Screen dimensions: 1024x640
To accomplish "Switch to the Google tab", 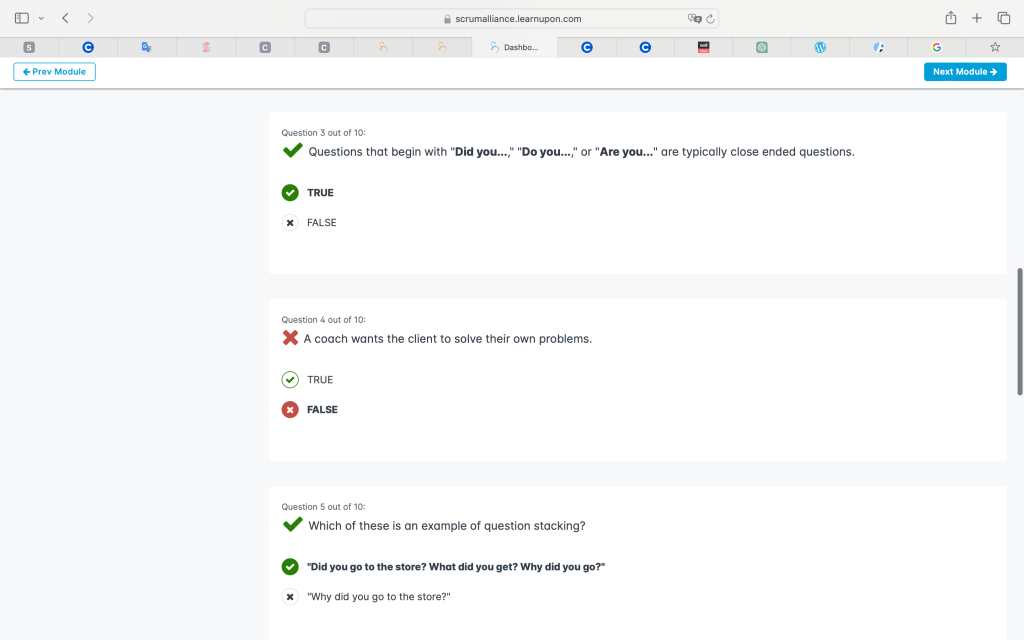I will (x=936, y=47).
